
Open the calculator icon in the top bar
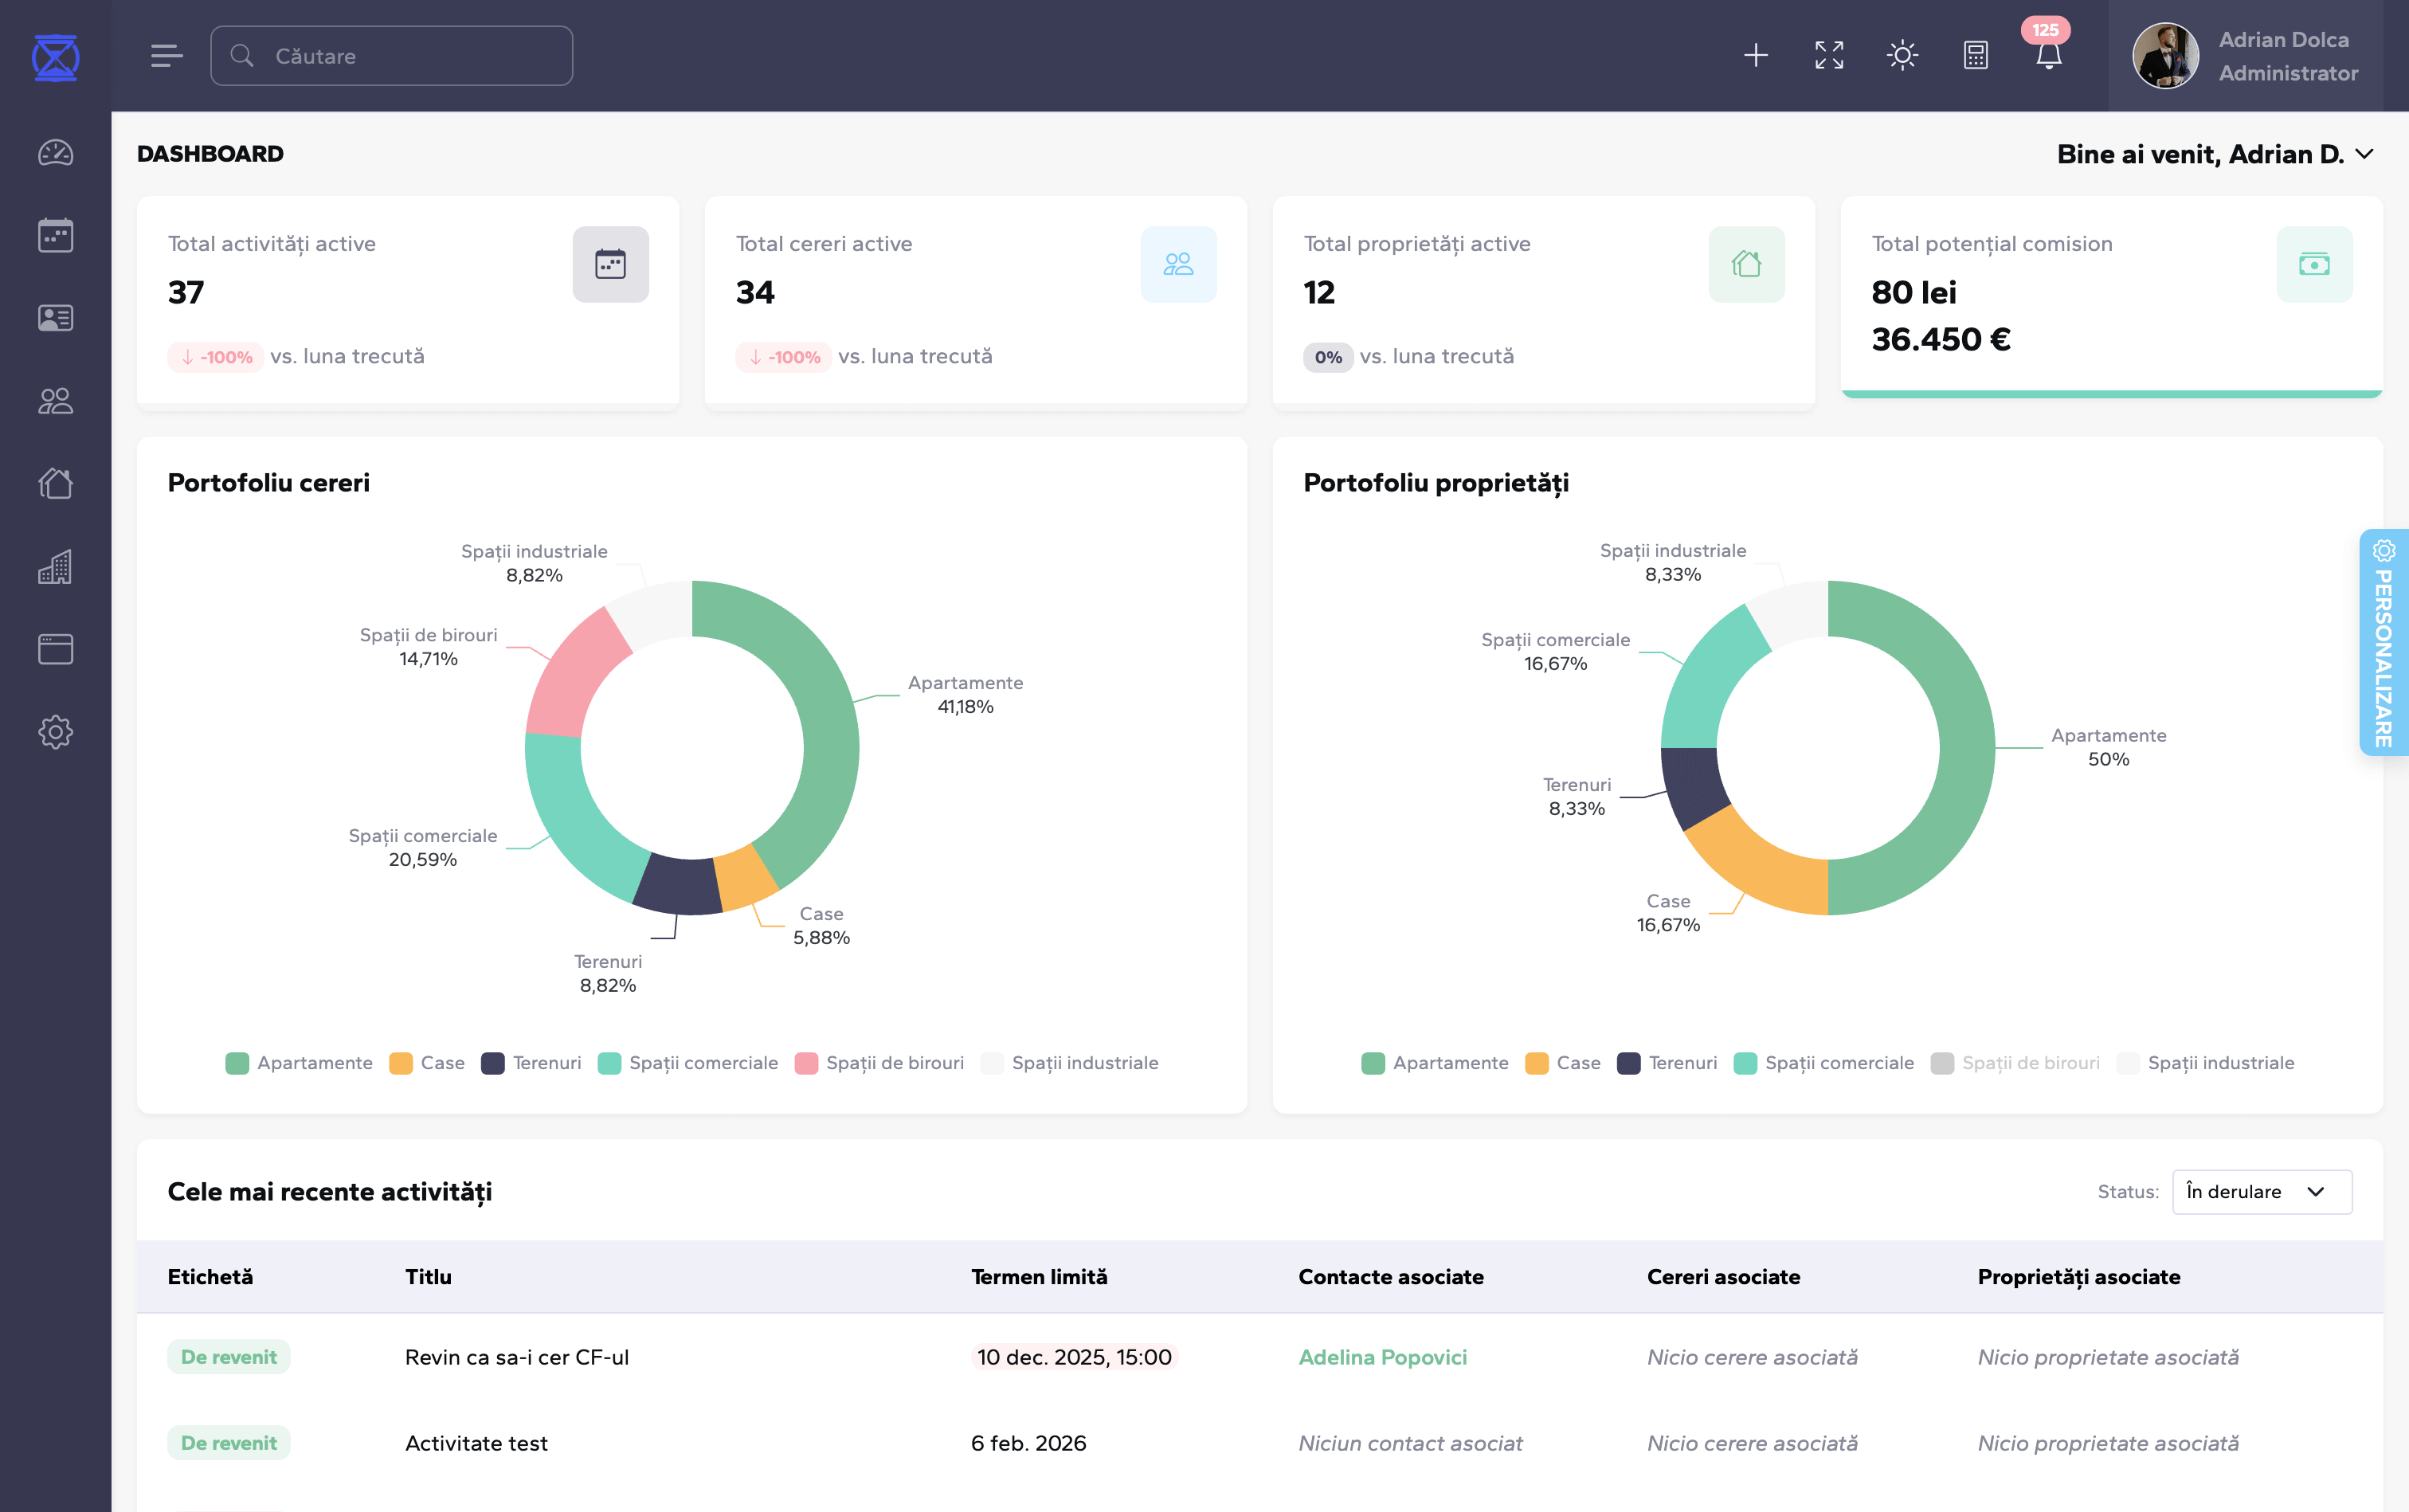tap(1975, 56)
